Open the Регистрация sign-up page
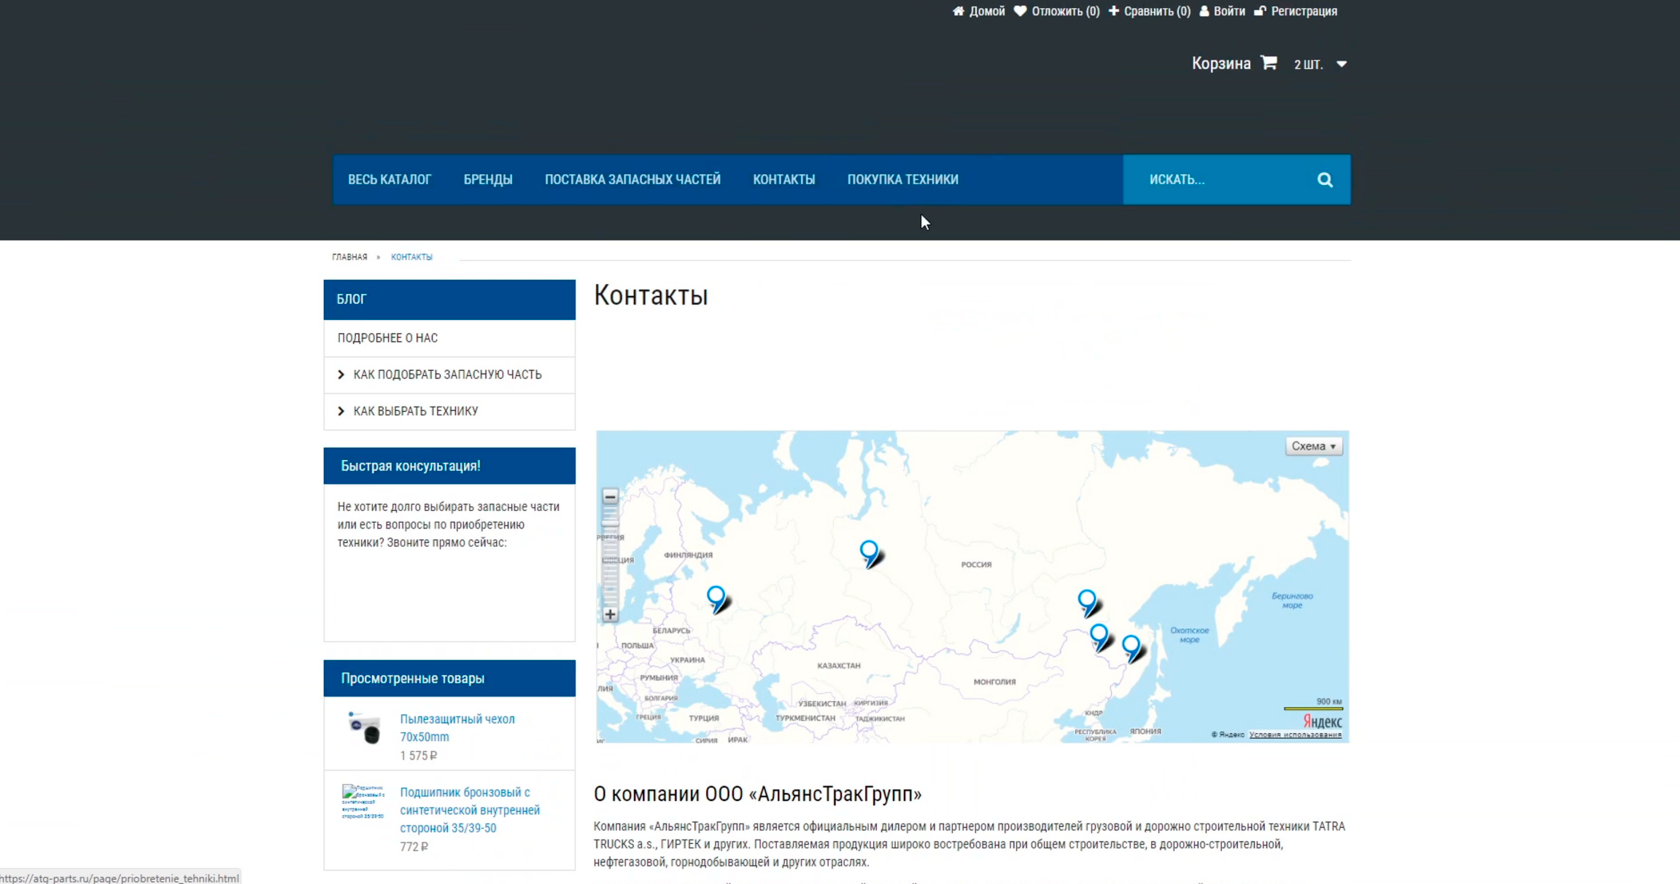 coord(1296,11)
